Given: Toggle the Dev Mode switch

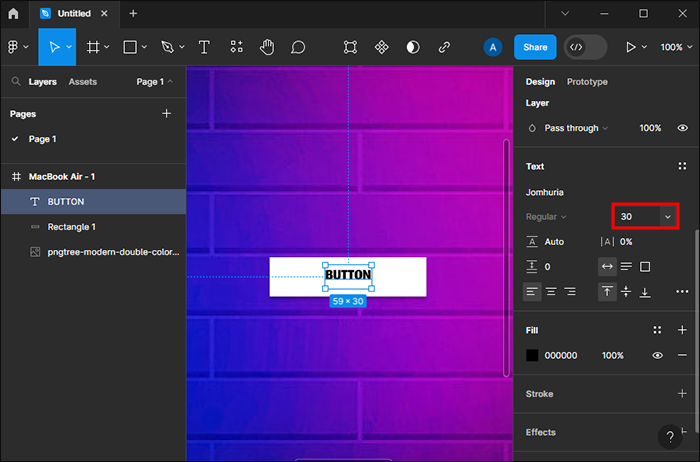Looking at the screenshot, I should click(x=585, y=47).
